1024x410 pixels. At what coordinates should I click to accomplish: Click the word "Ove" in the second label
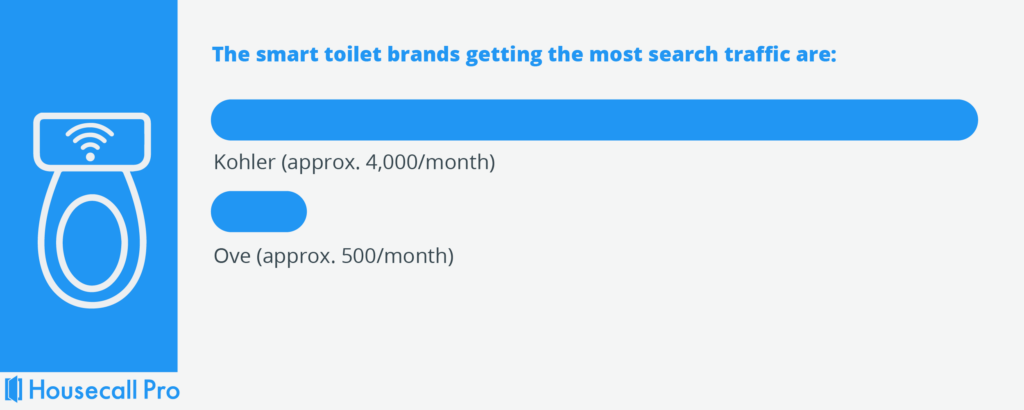[x=232, y=257]
